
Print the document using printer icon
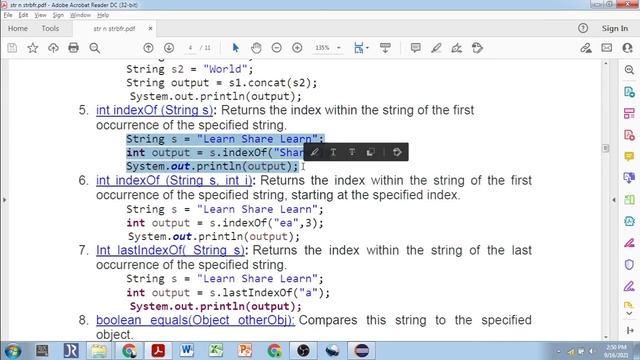[73, 48]
